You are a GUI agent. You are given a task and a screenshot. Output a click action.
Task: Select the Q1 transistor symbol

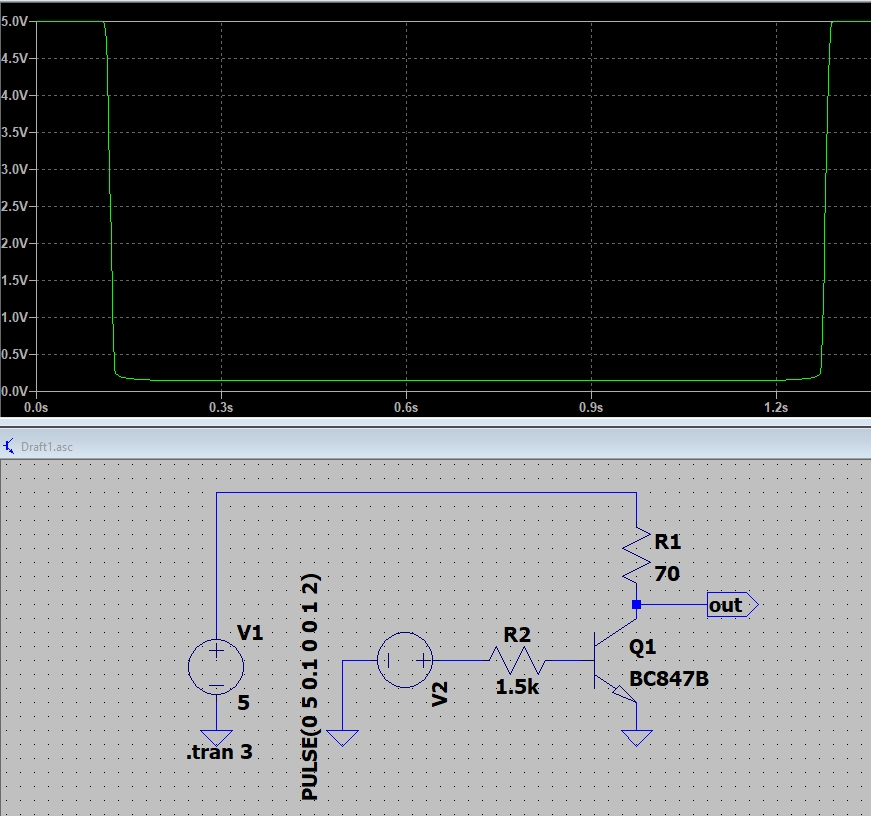point(615,660)
